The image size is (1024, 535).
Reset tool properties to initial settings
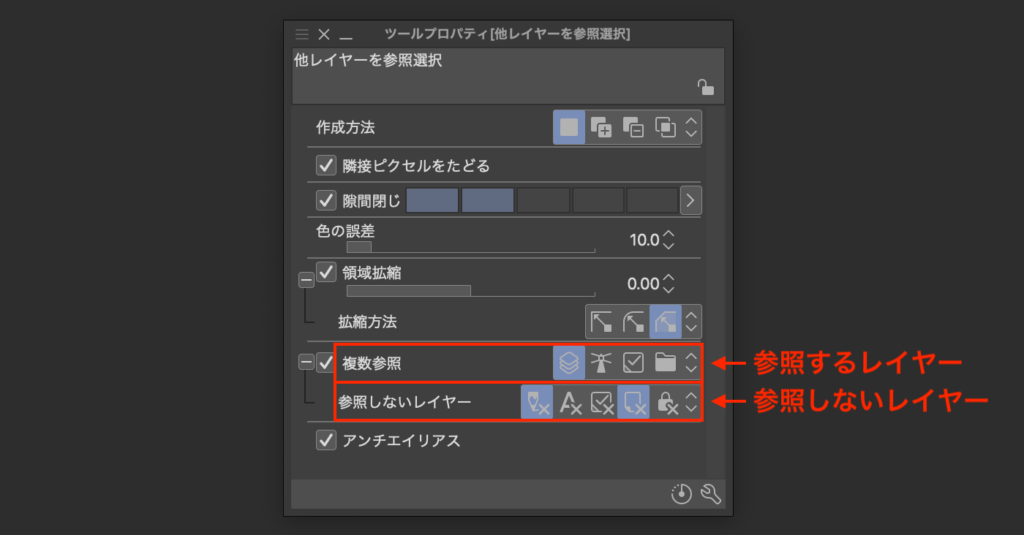pyautogui.click(x=681, y=495)
